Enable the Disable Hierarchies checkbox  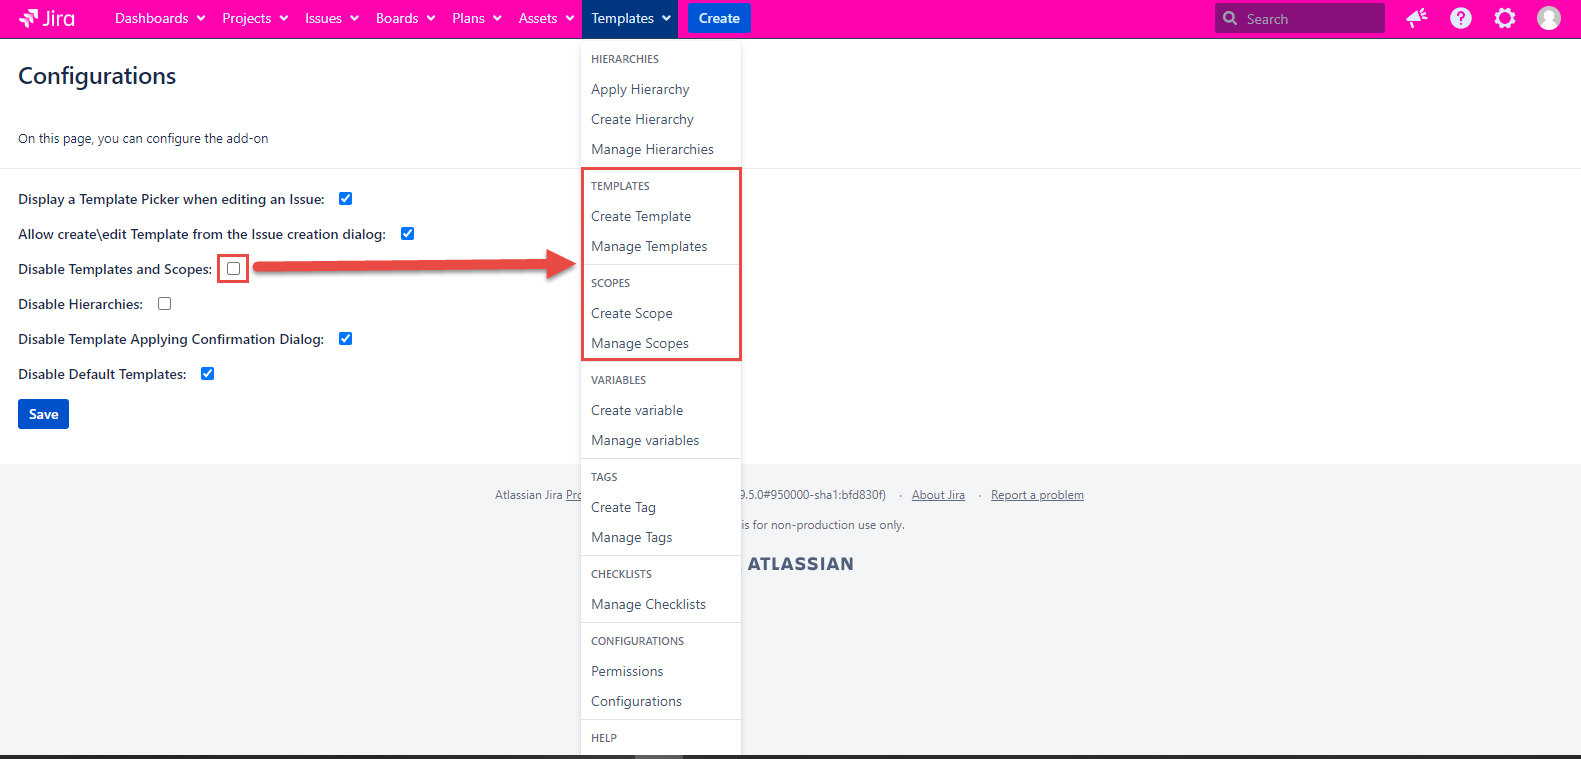point(165,304)
